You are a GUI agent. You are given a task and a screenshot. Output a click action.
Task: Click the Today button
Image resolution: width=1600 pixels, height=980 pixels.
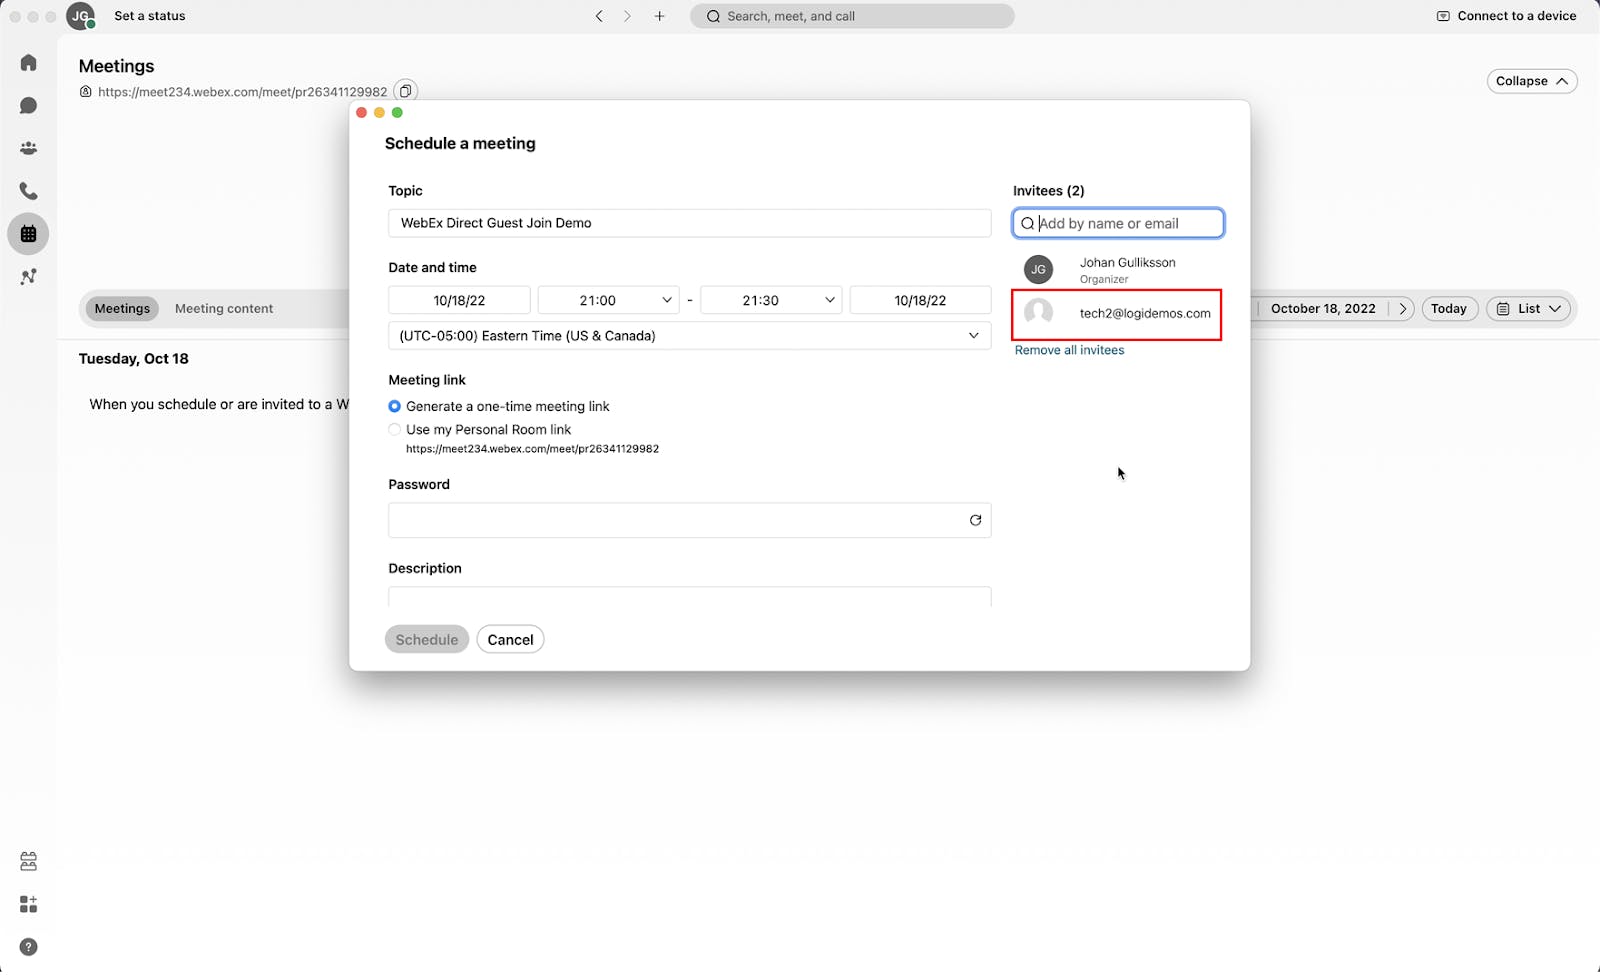click(x=1448, y=309)
